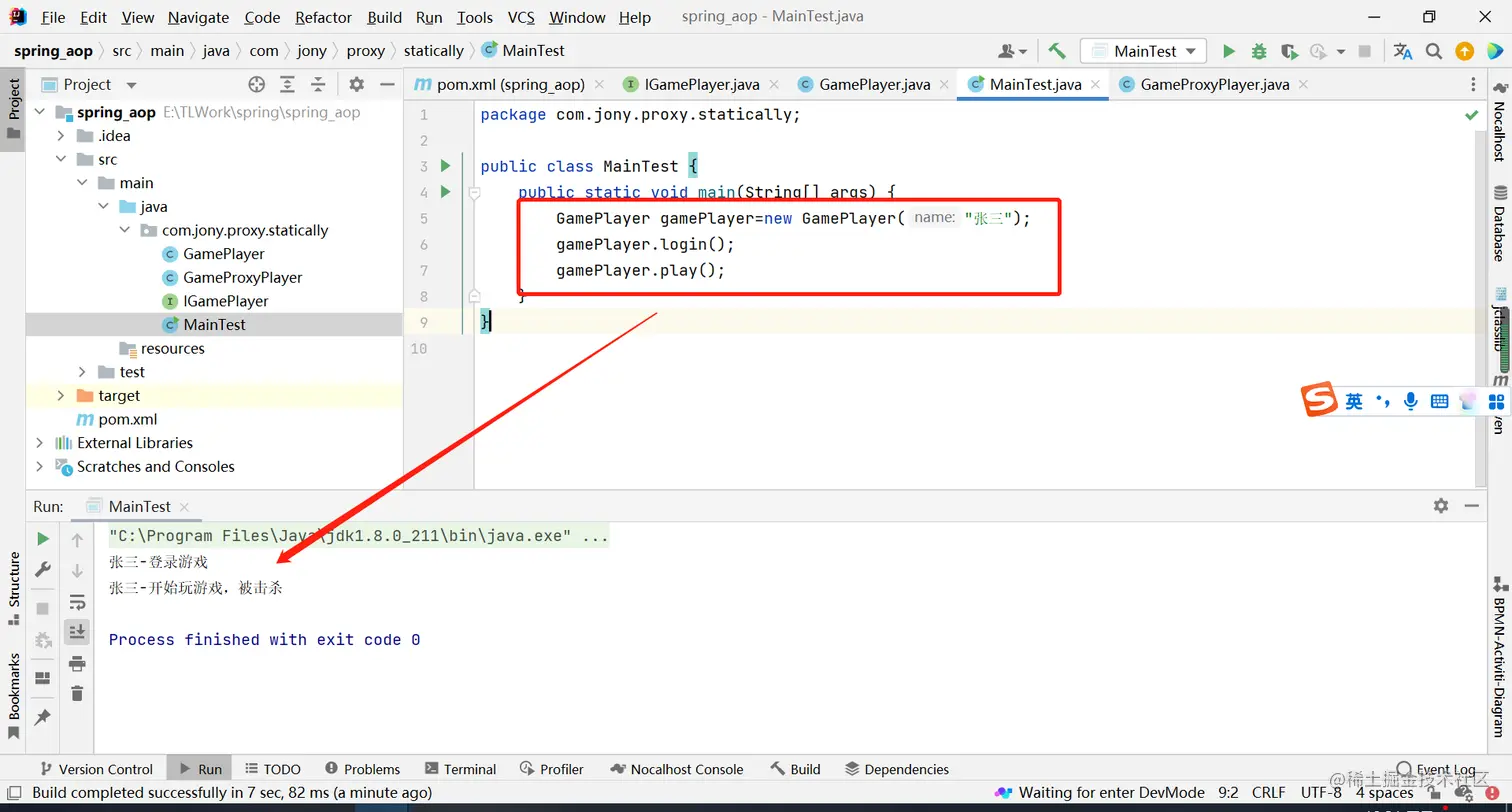Viewport: 1512px width, 812px height.
Task: Open run configuration wrench in Run panel
Action: point(43,569)
